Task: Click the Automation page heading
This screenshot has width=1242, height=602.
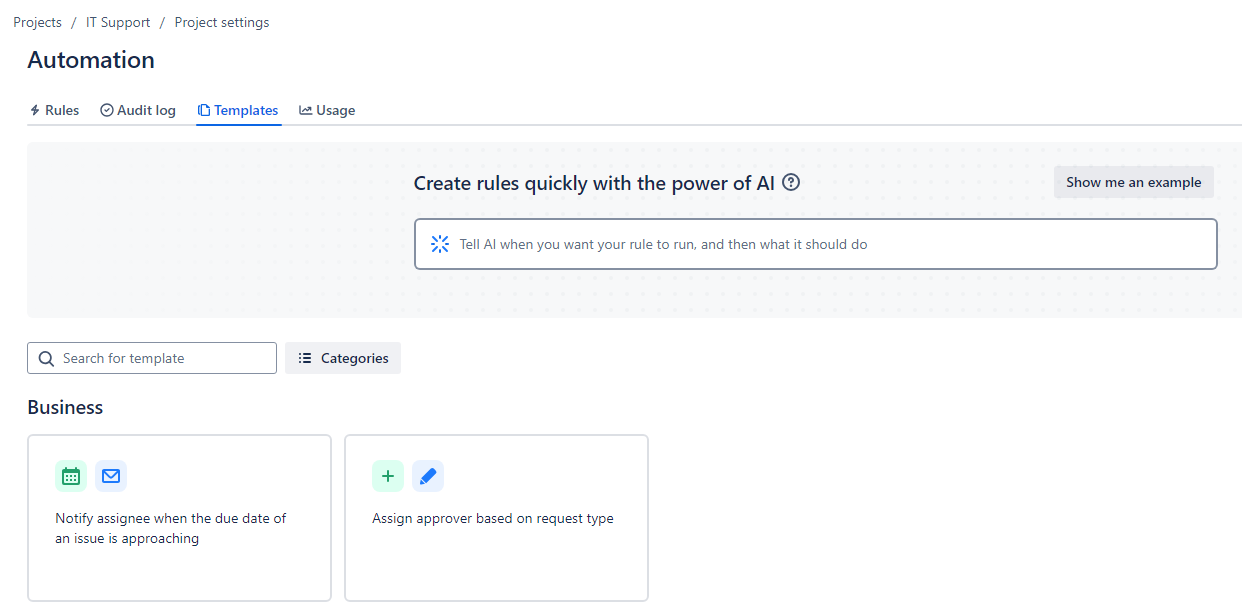Action: coord(91,60)
